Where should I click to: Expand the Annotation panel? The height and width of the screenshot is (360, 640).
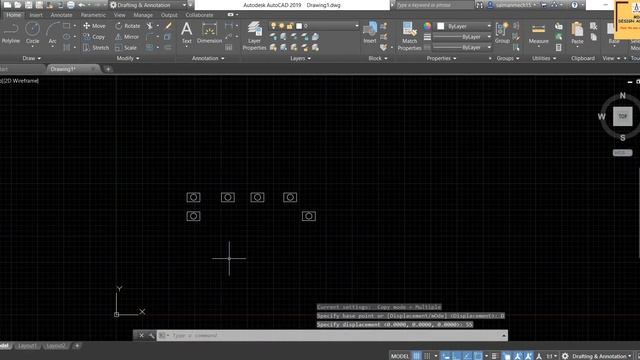(208, 58)
